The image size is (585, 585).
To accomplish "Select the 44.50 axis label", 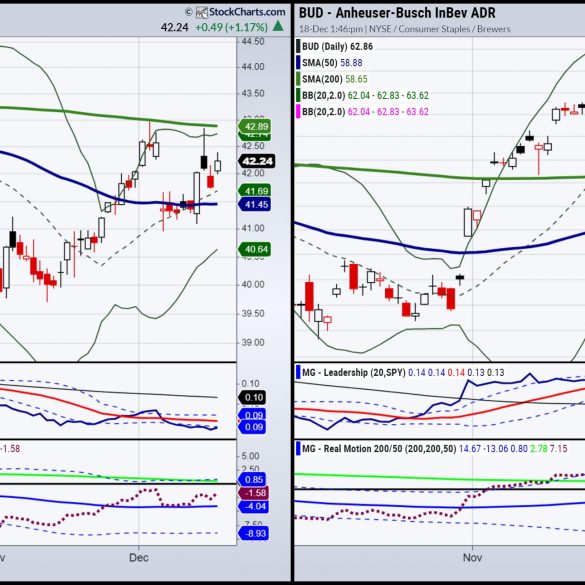I will pos(253,41).
